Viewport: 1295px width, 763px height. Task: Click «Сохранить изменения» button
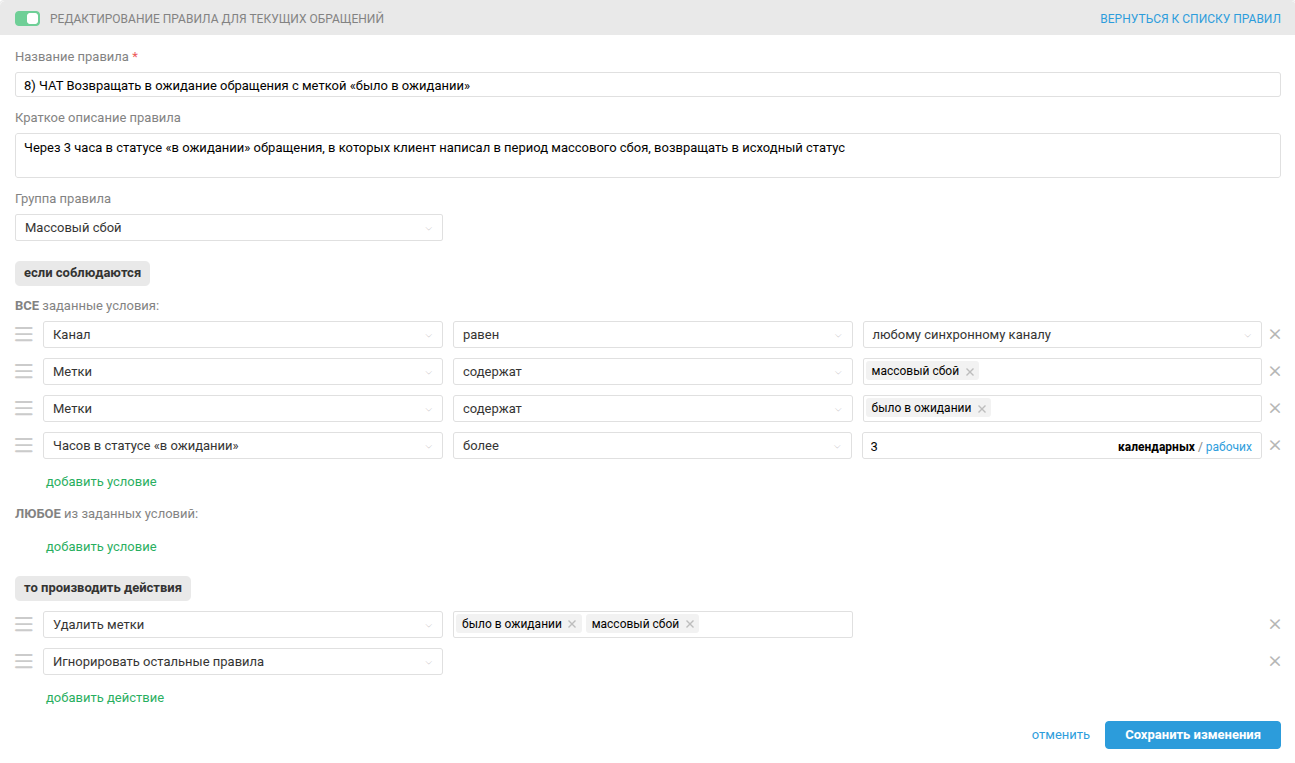[1192, 735]
